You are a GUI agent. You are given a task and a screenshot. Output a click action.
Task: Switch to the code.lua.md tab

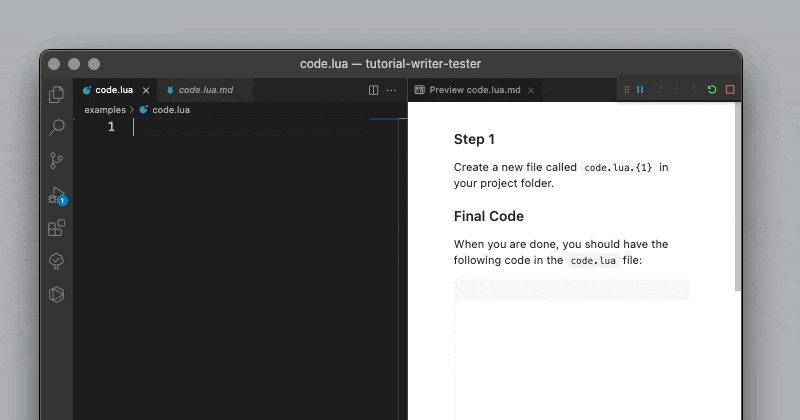point(205,90)
